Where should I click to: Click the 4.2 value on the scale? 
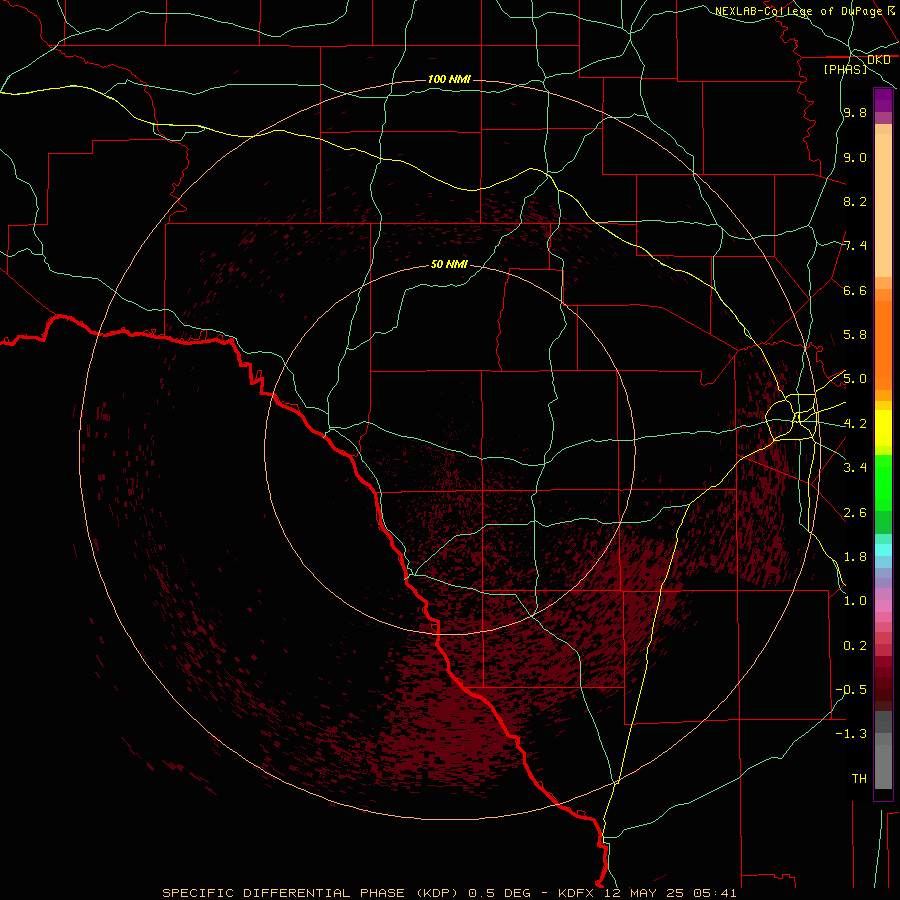click(855, 424)
